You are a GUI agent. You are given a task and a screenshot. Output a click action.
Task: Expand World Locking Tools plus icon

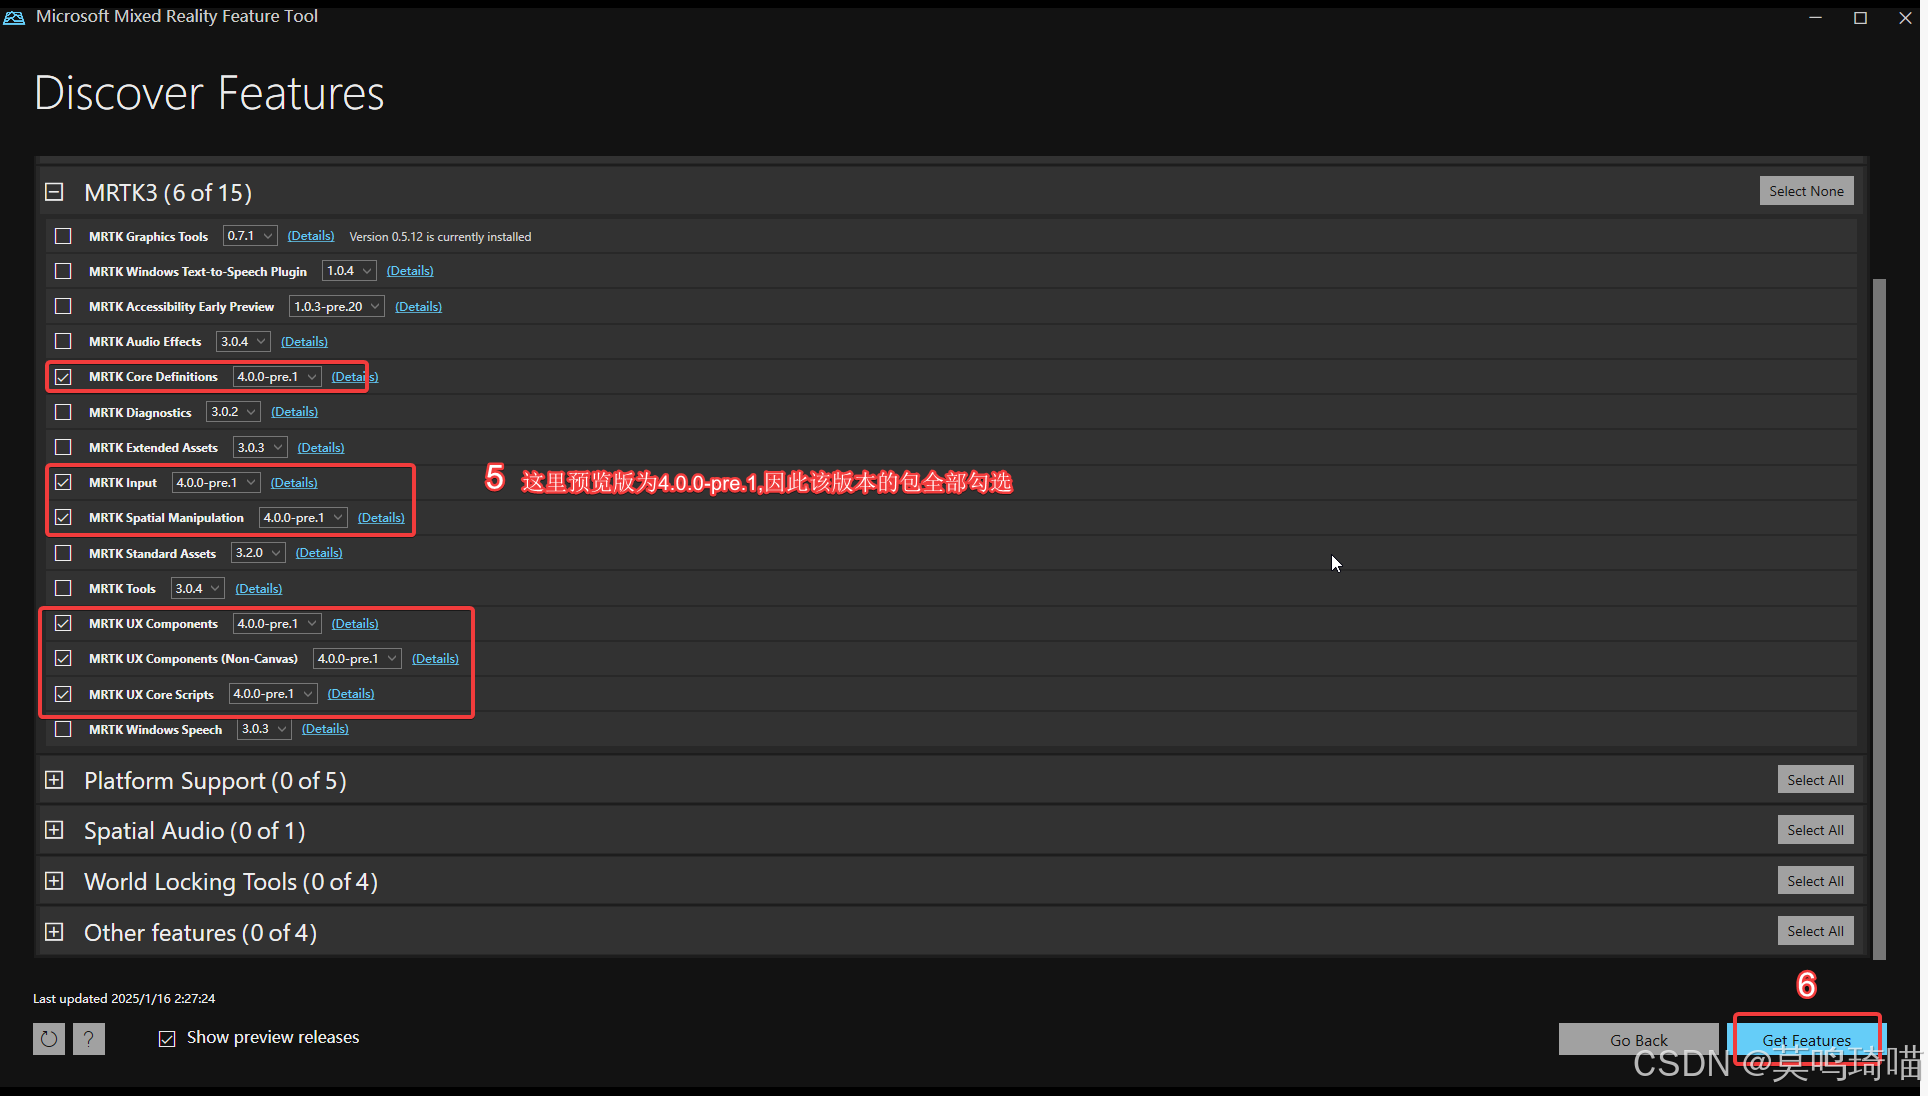[x=54, y=881]
